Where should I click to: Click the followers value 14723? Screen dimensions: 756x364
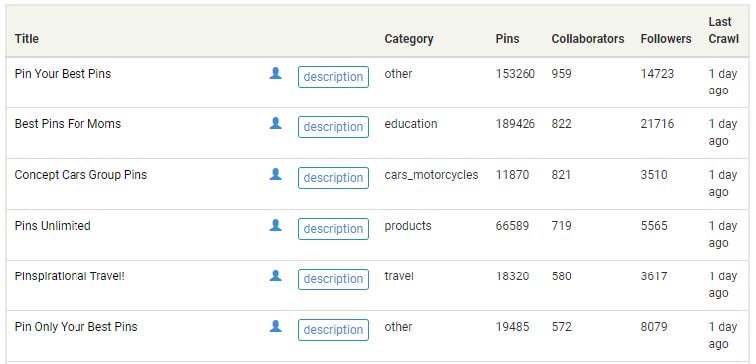pos(657,74)
